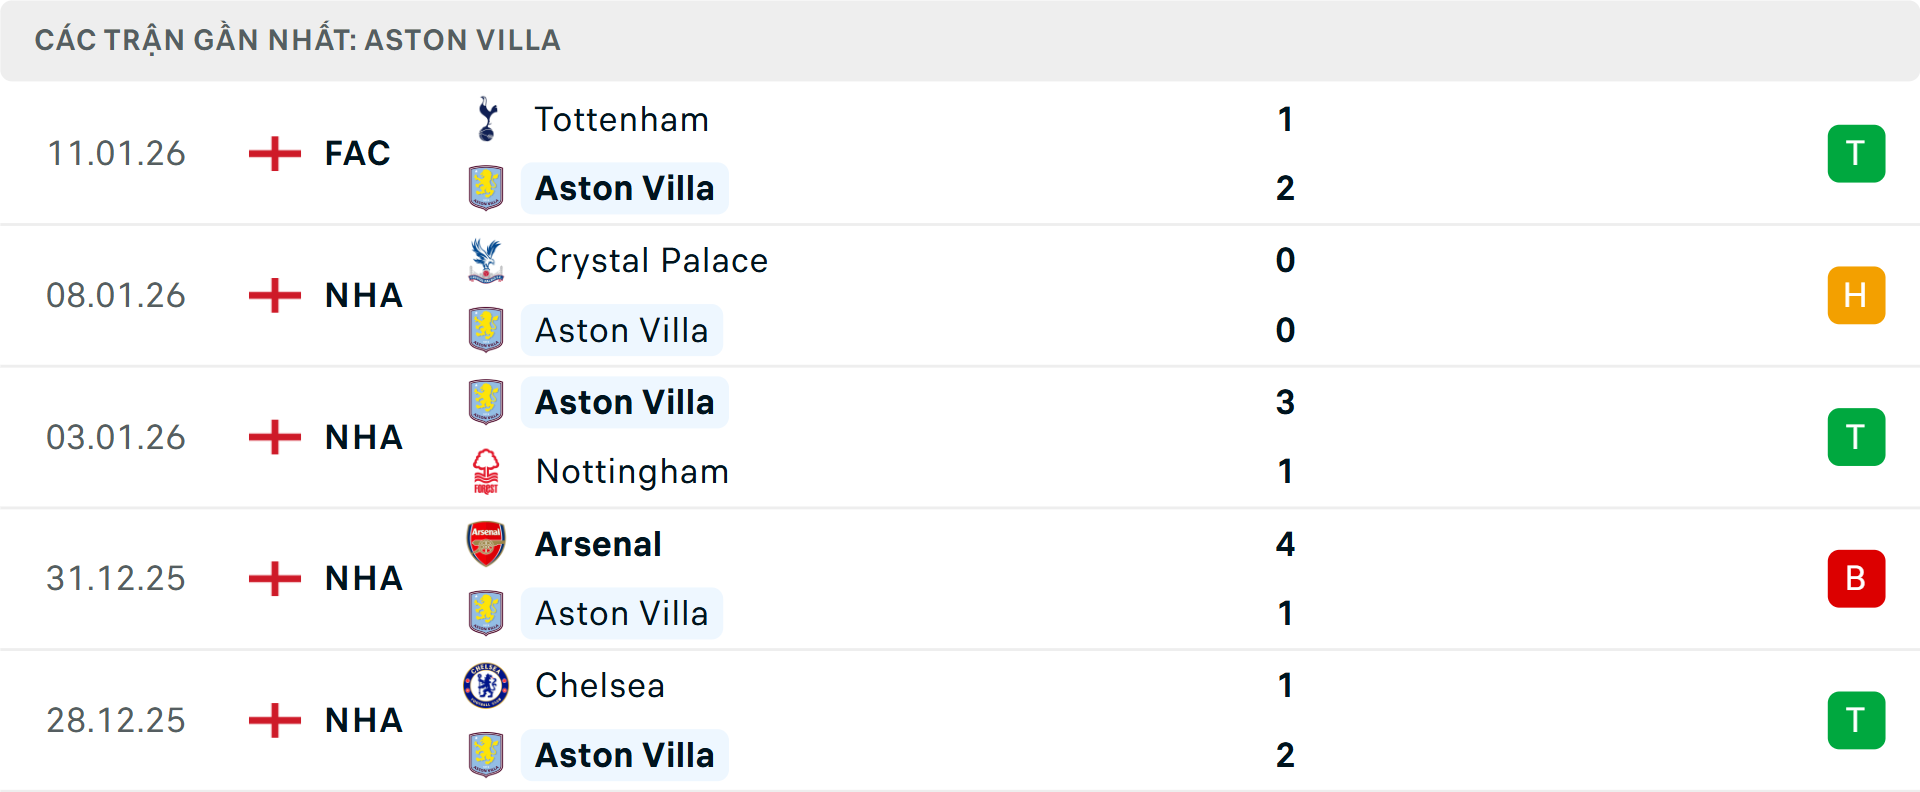Image resolution: width=1920 pixels, height=792 pixels.
Task: Switch to the NHA competition label
Action: [x=363, y=295]
